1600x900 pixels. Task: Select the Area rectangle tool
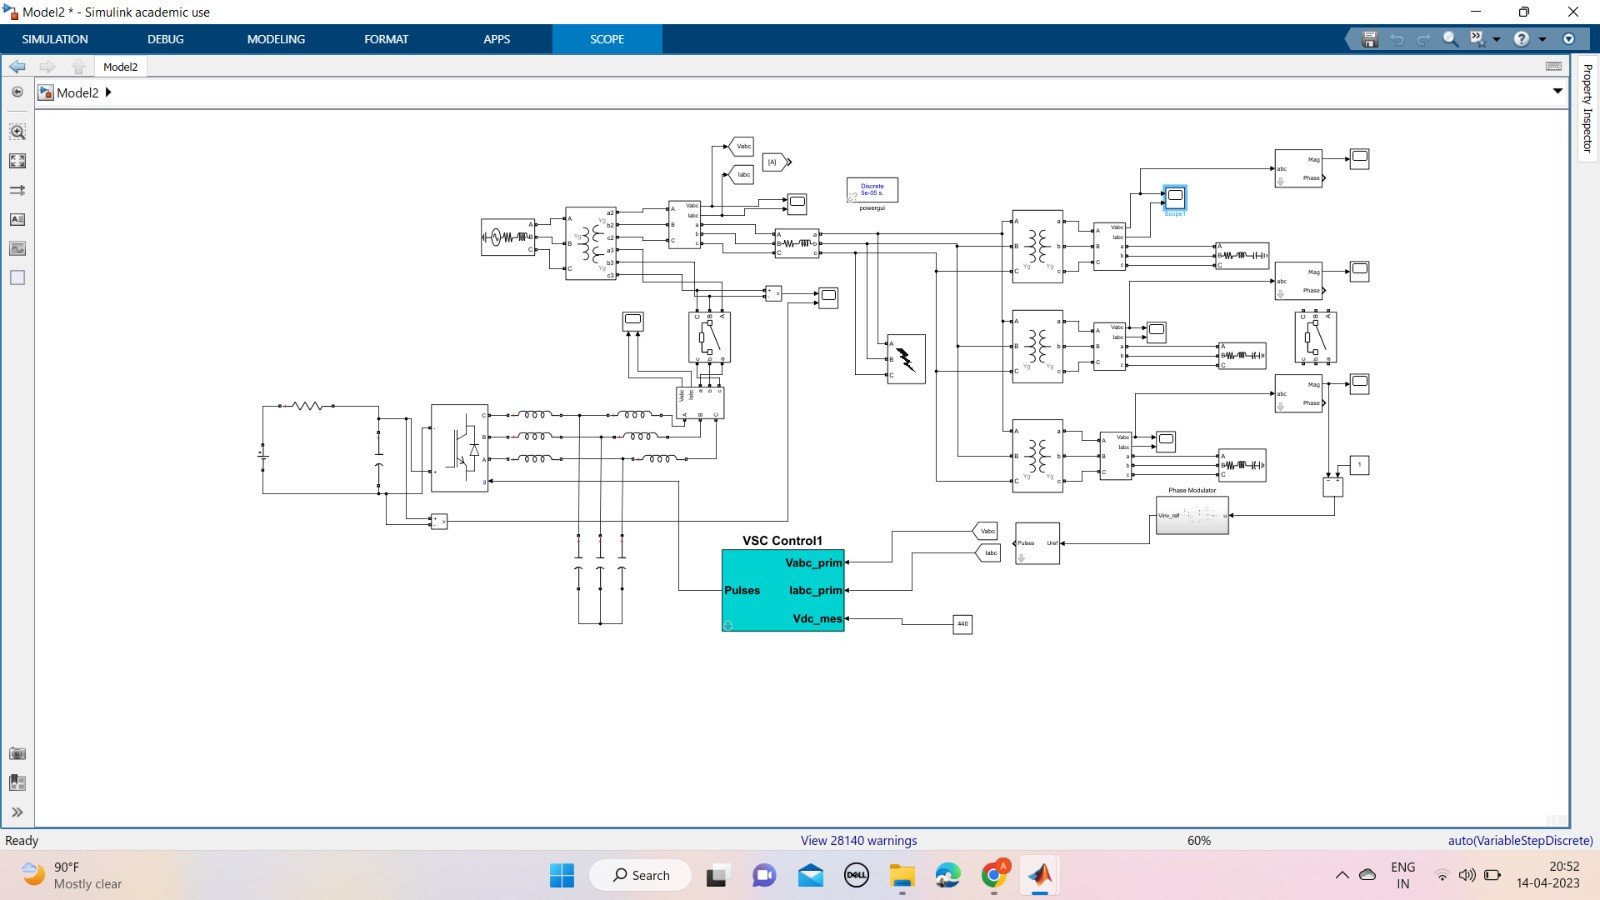[x=17, y=277]
